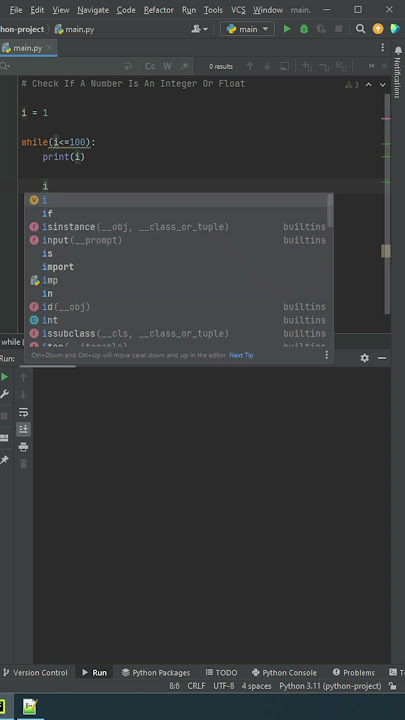Close the main.py editor tab
405x720 pixels.
[x=50, y=48]
